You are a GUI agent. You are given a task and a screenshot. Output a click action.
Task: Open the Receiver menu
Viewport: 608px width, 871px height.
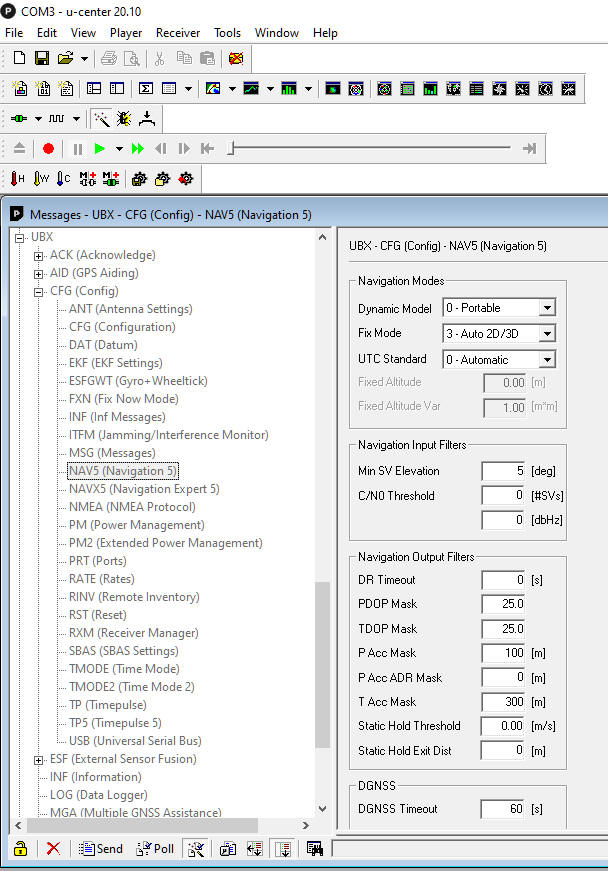coord(178,33)
